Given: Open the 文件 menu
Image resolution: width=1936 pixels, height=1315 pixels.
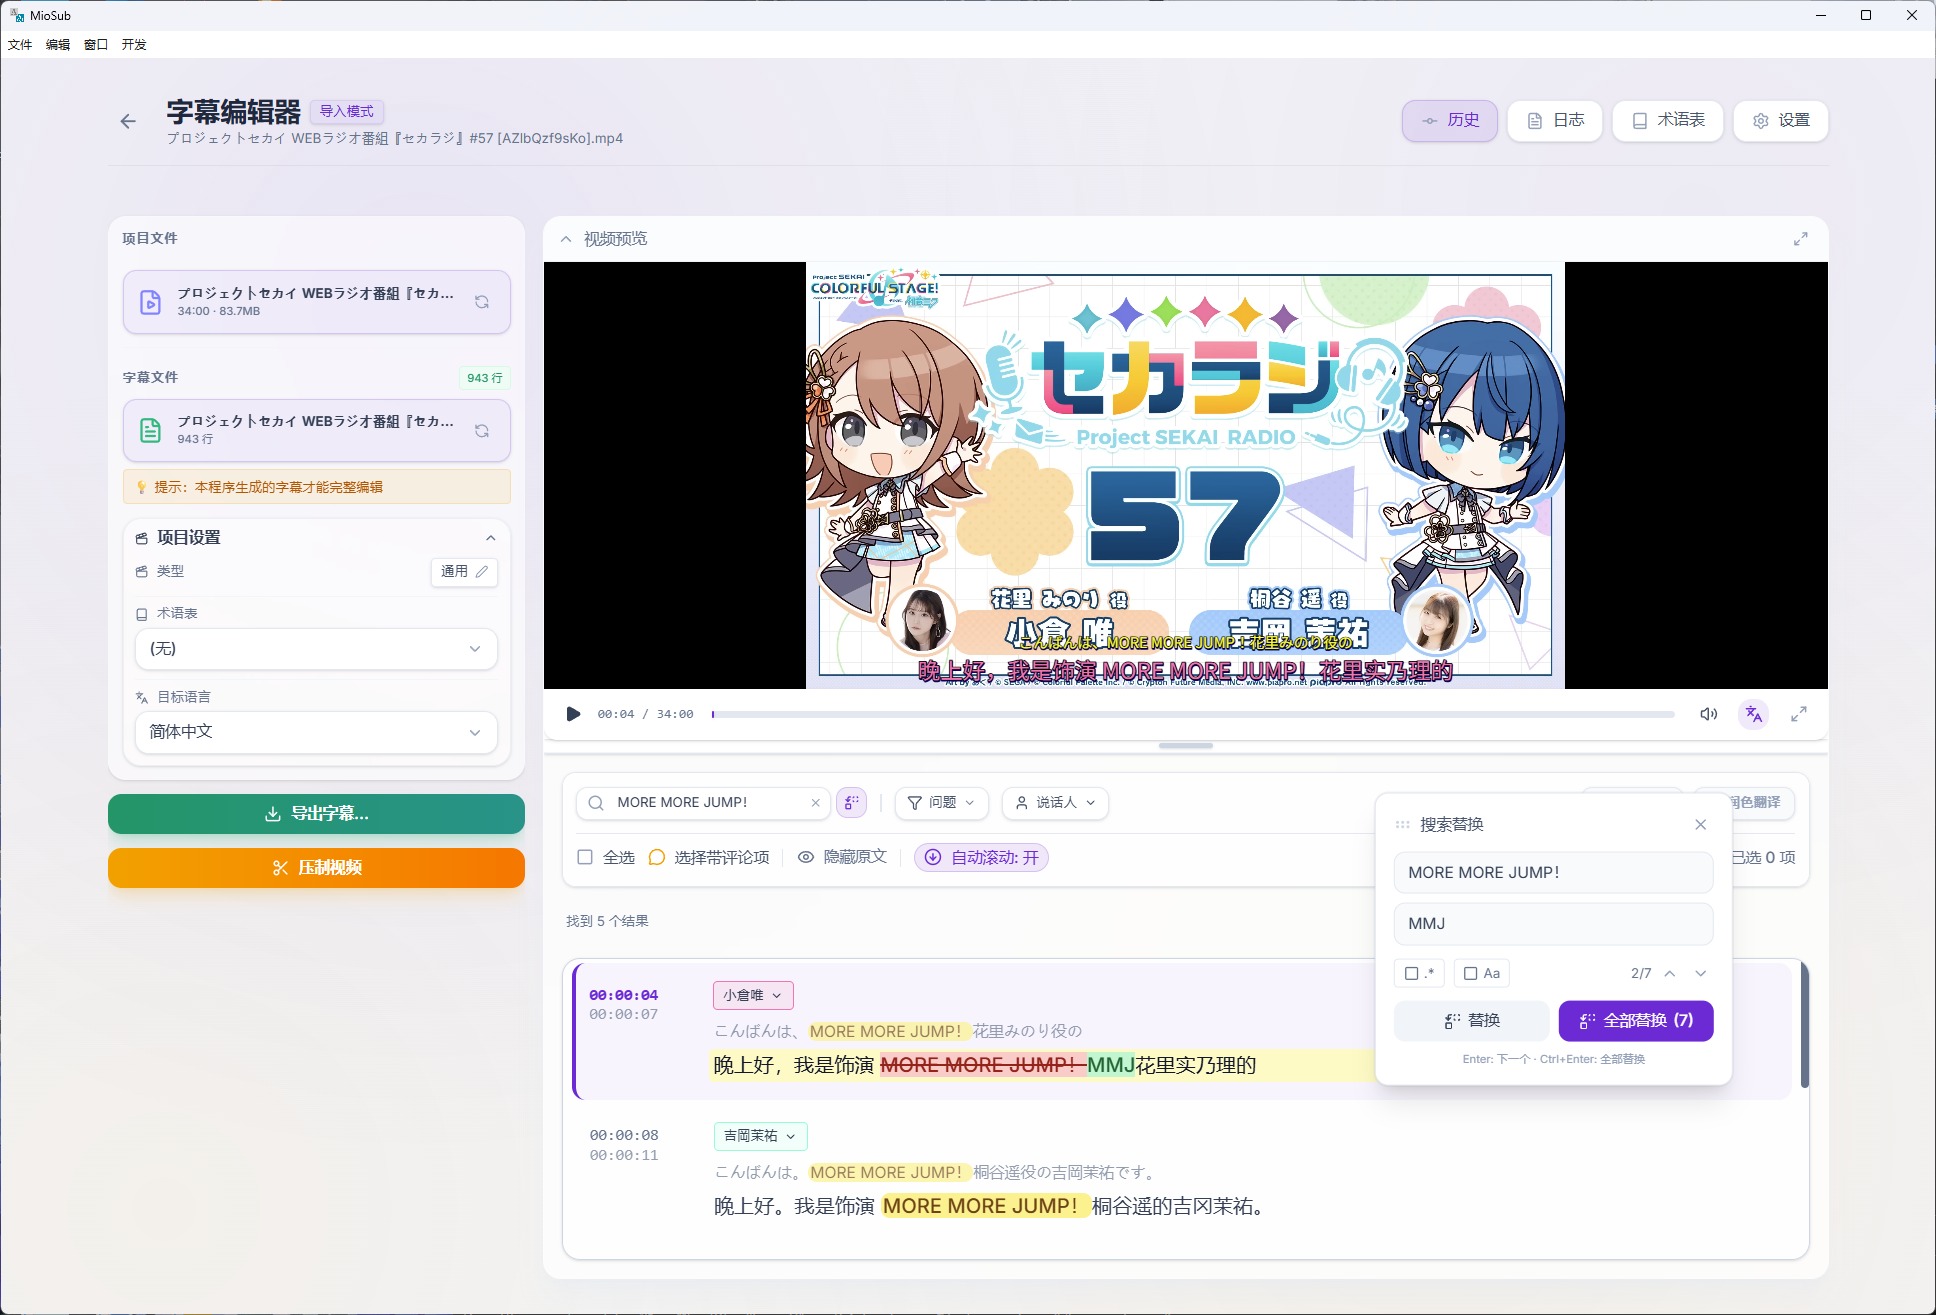Looking at the screenshot, I should 19,44.
